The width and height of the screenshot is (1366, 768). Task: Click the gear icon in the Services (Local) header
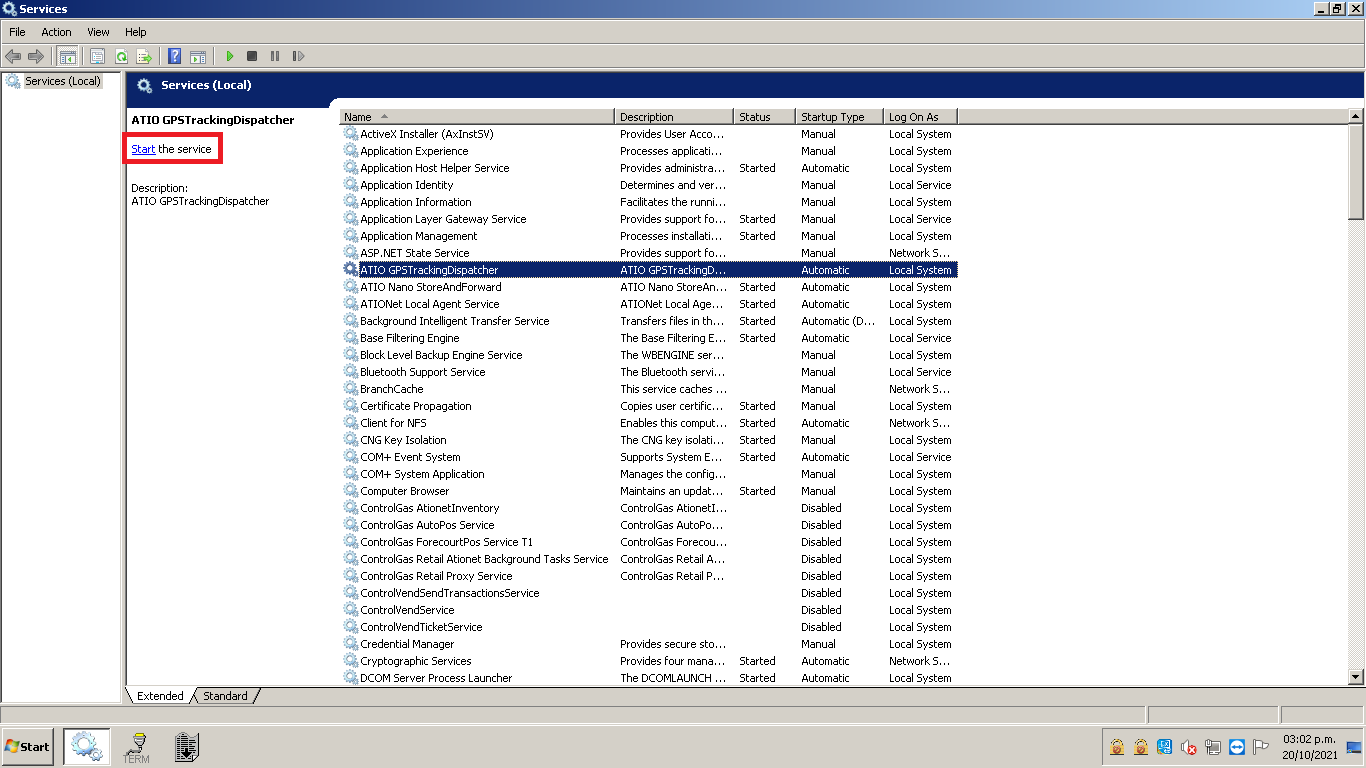coord(145,86)
